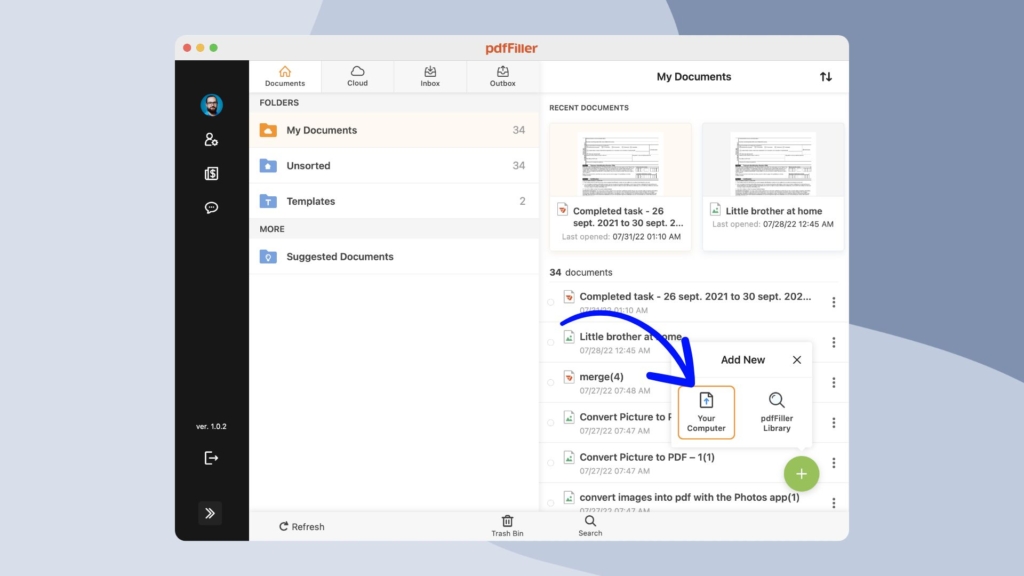This screenshot has width=1024, height=576.
Task: Switch to the Cloud tab
Action: tap(357, 76)
